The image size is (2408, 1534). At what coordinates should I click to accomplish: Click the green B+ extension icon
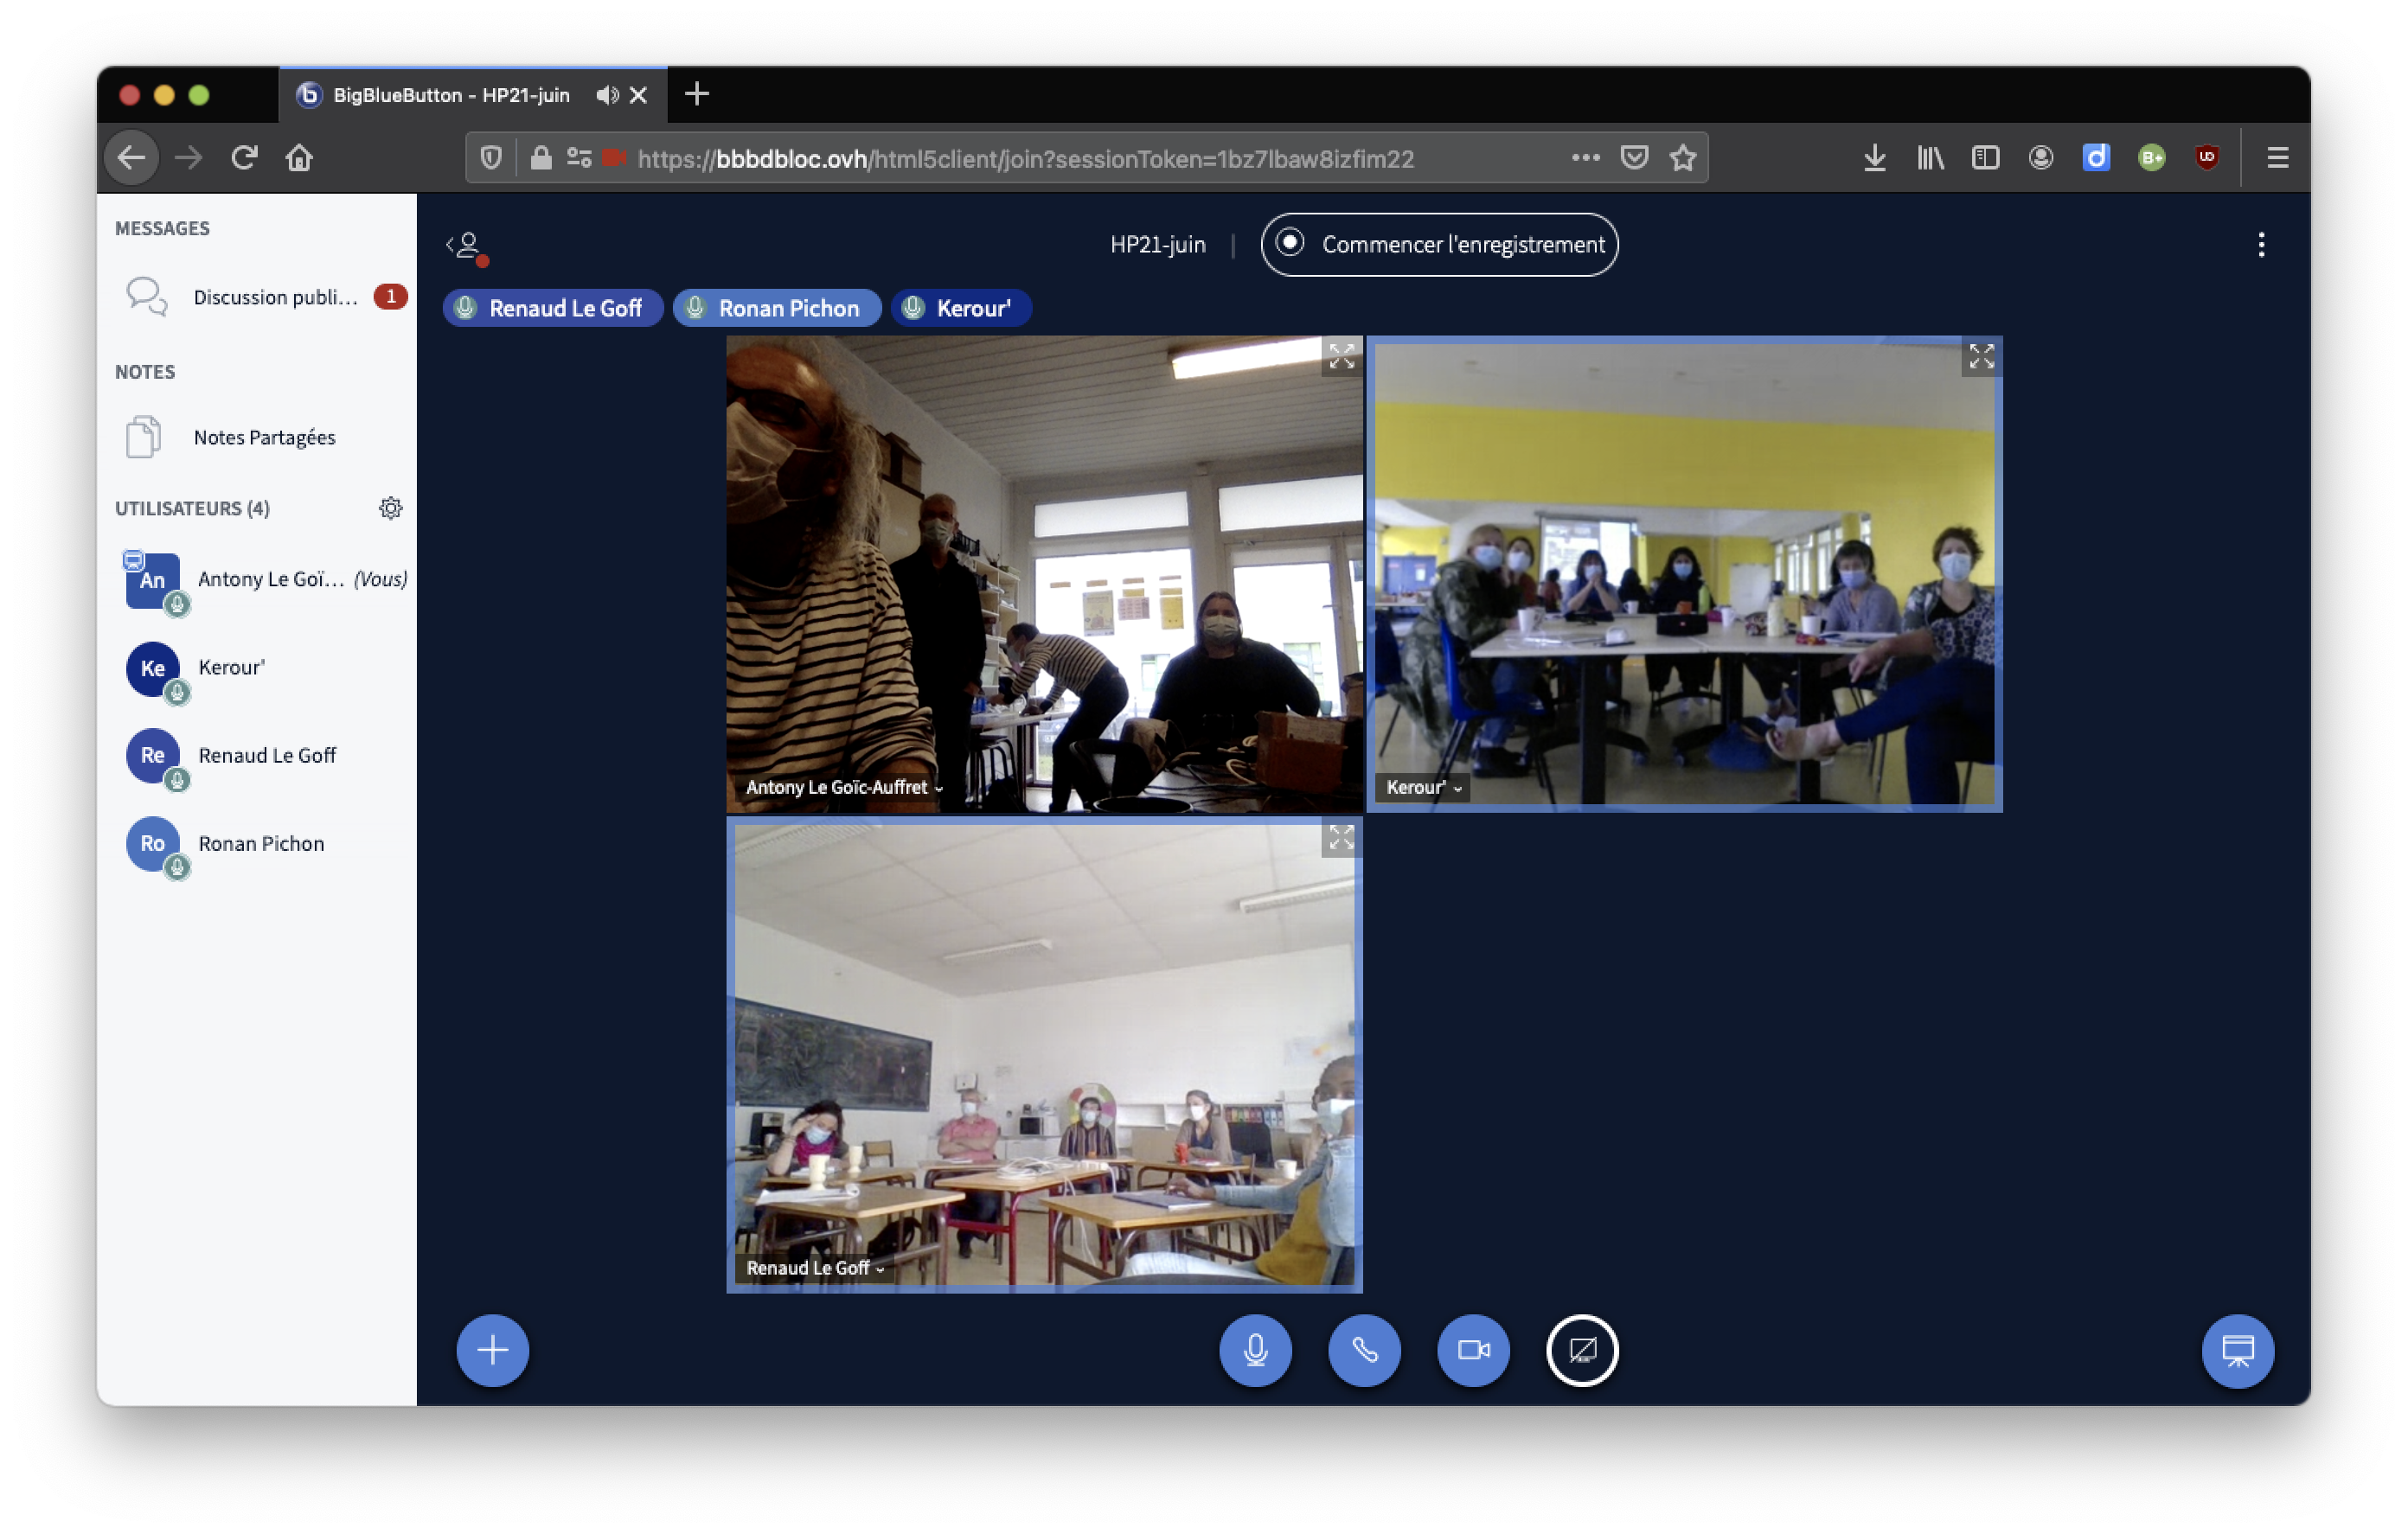coord(2151,157)
